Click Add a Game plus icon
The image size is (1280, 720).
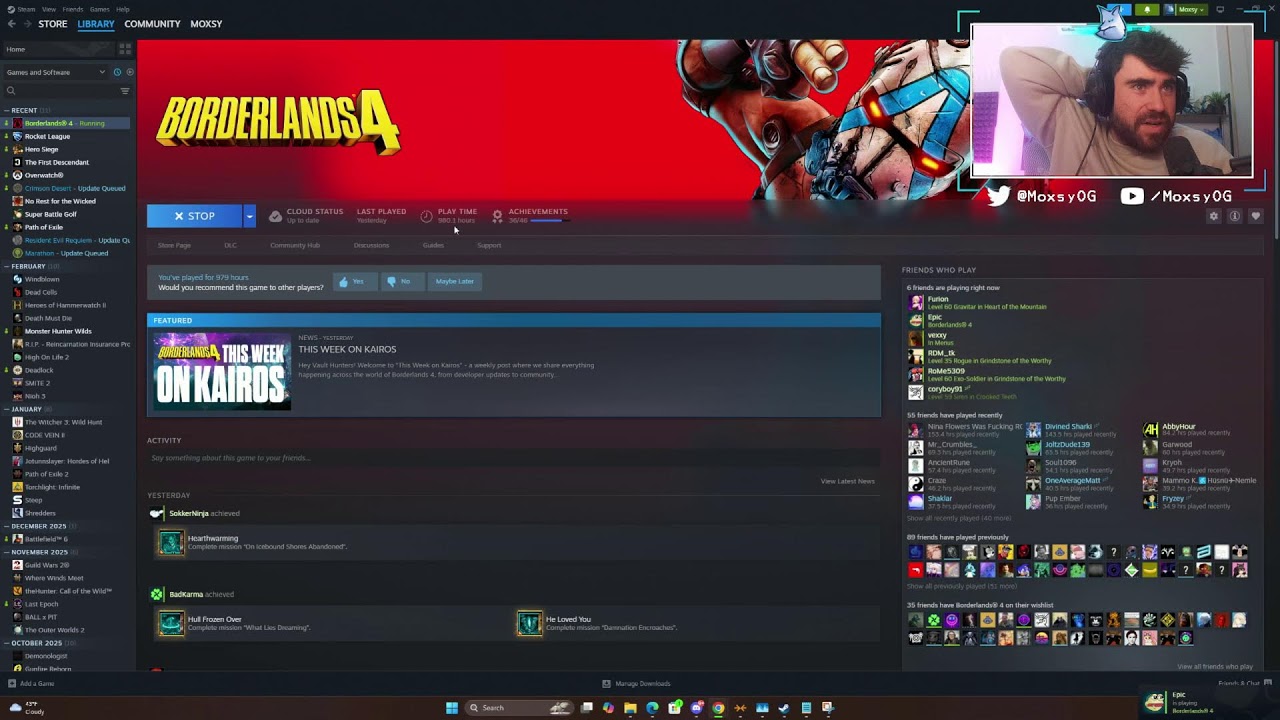(x=12, y=684)
